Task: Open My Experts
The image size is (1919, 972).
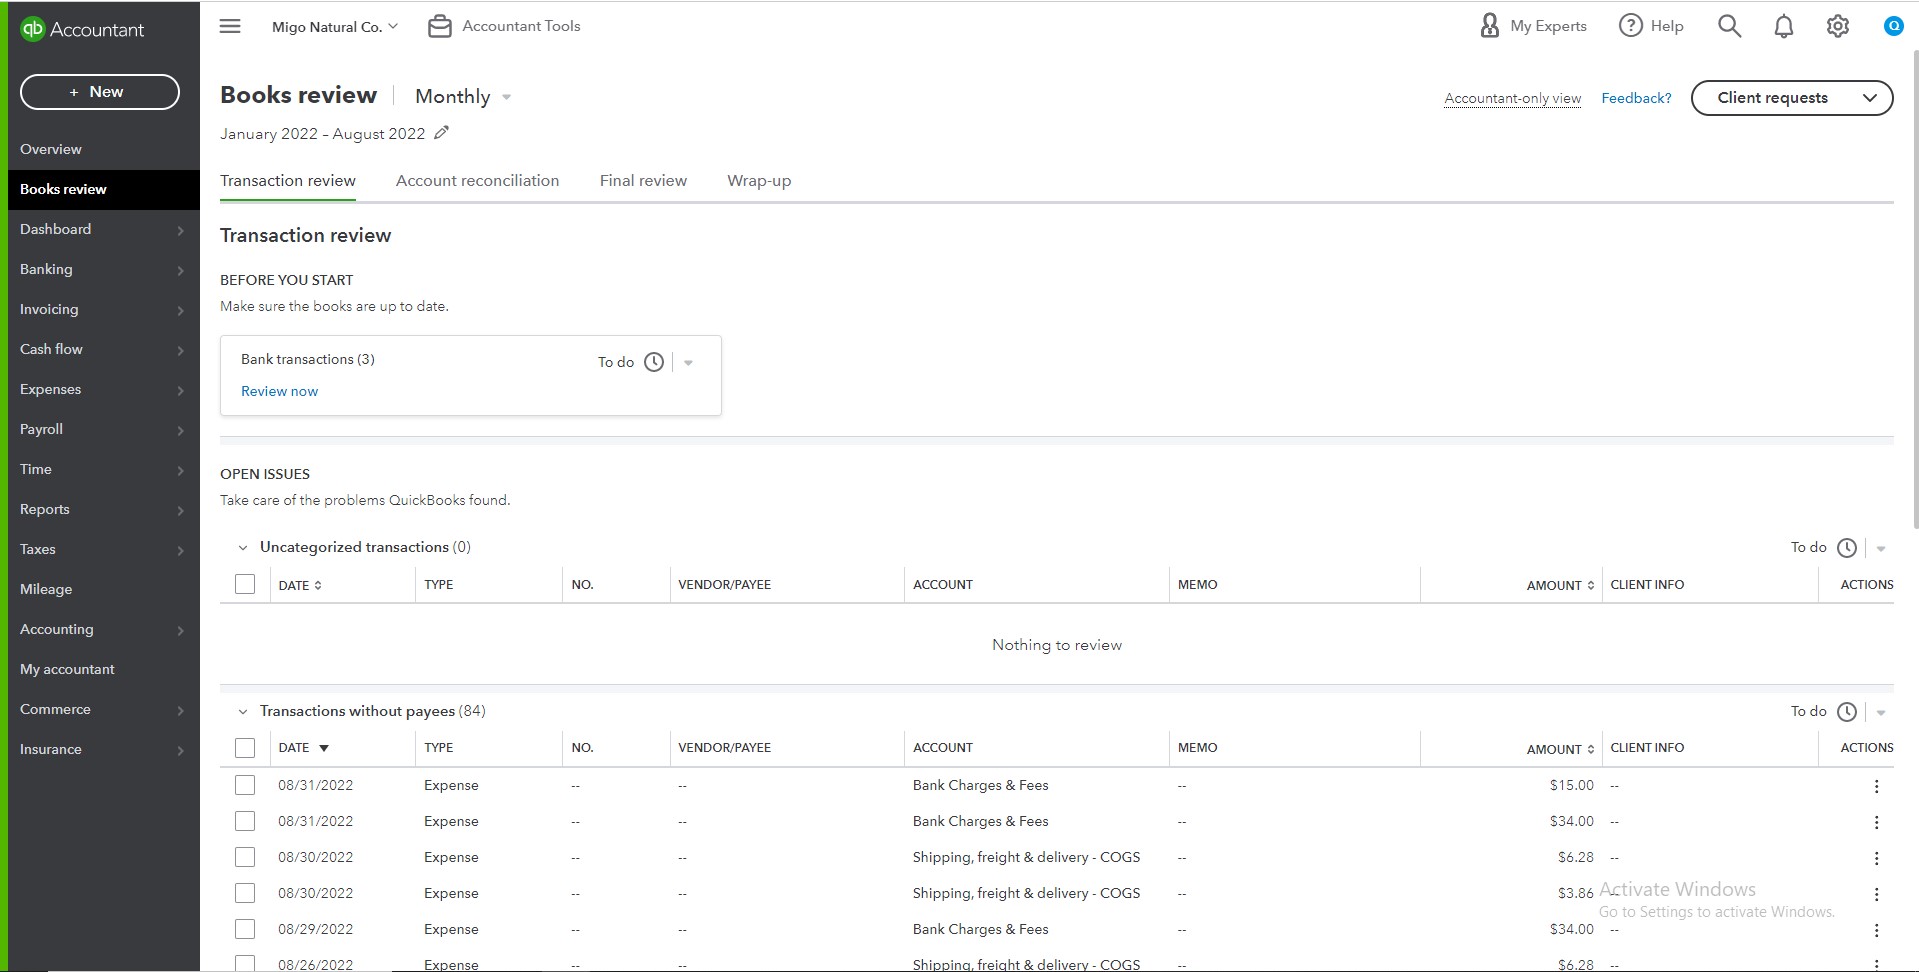Action: (1533, 26)
